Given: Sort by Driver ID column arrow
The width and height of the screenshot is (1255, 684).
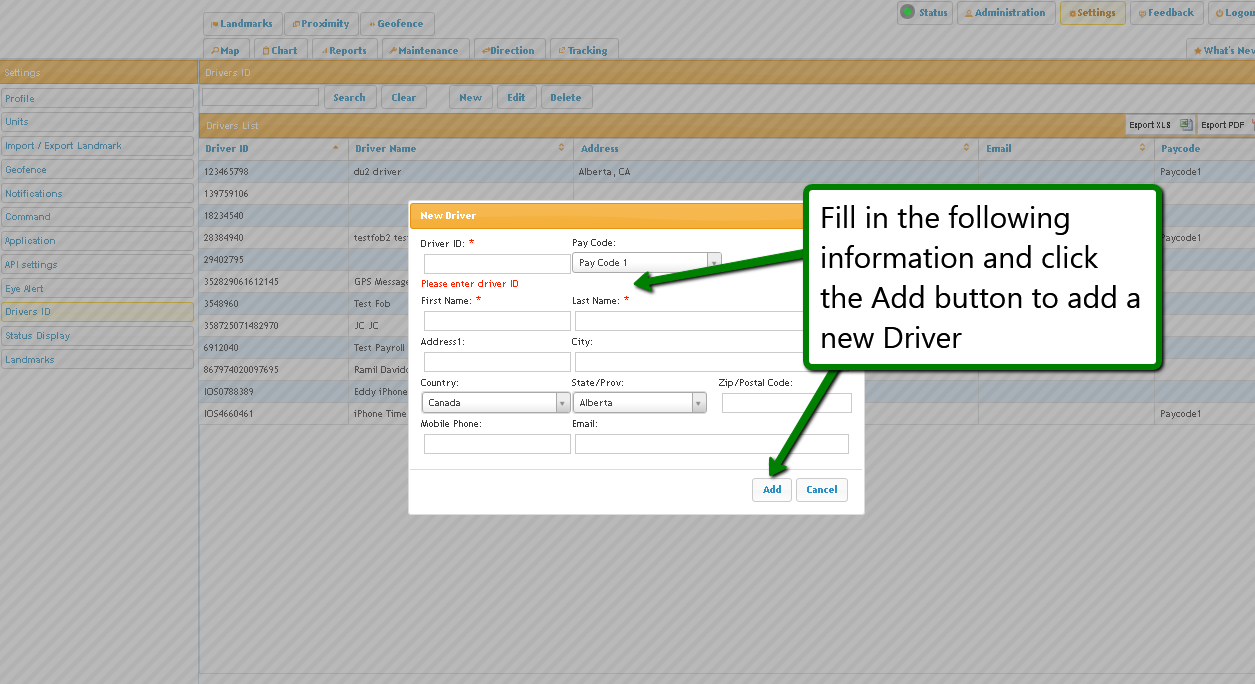Looking at the screenshot, I should 335,148.
